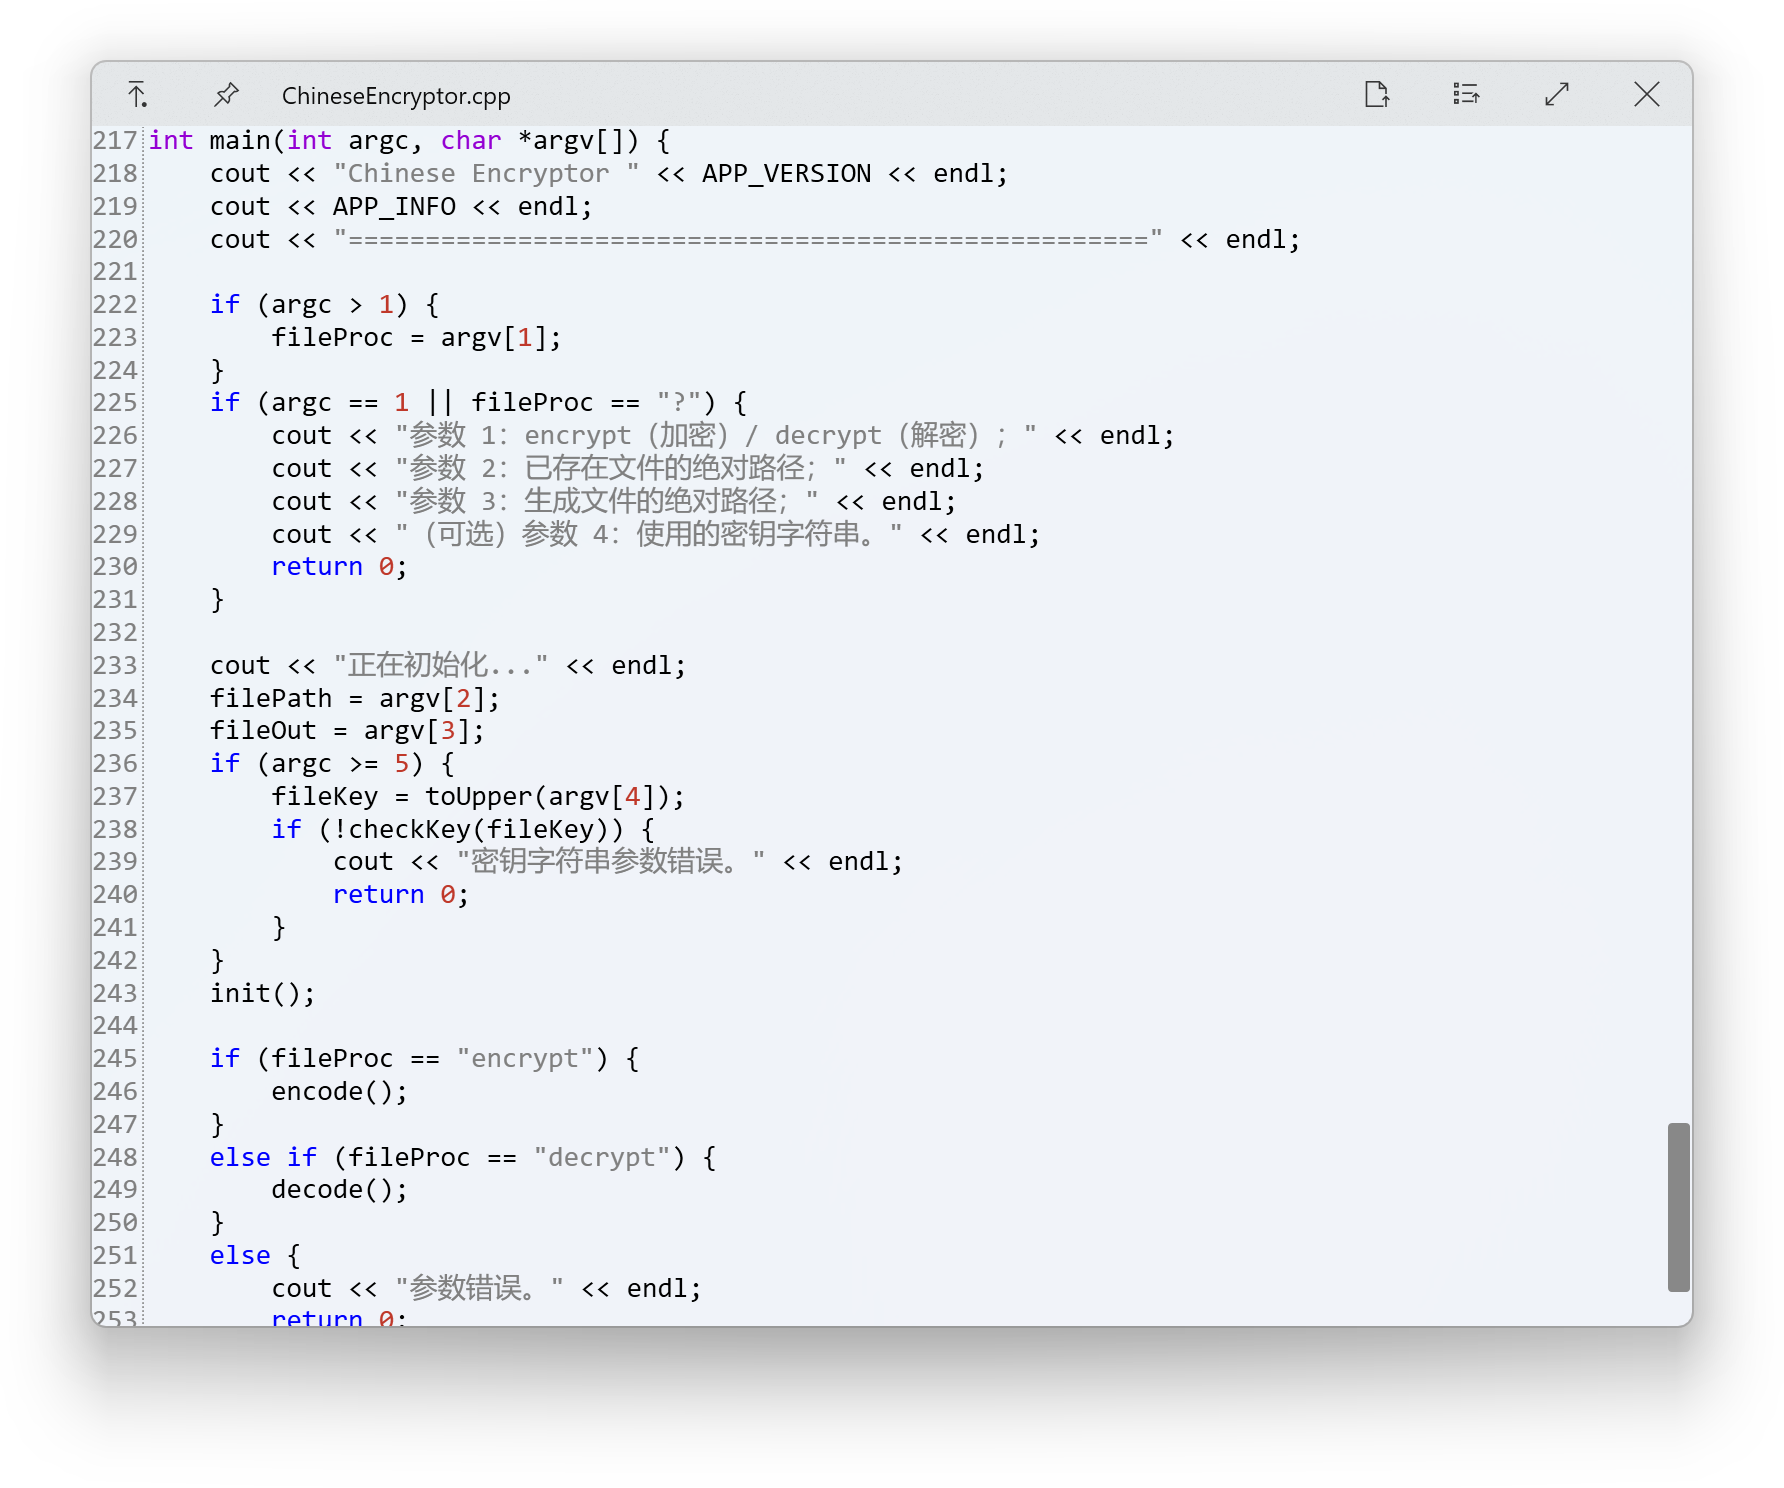This screenshot has width=1784, height=1488.
Task: Click the 'decode();' call
Action: (339, 1190)
